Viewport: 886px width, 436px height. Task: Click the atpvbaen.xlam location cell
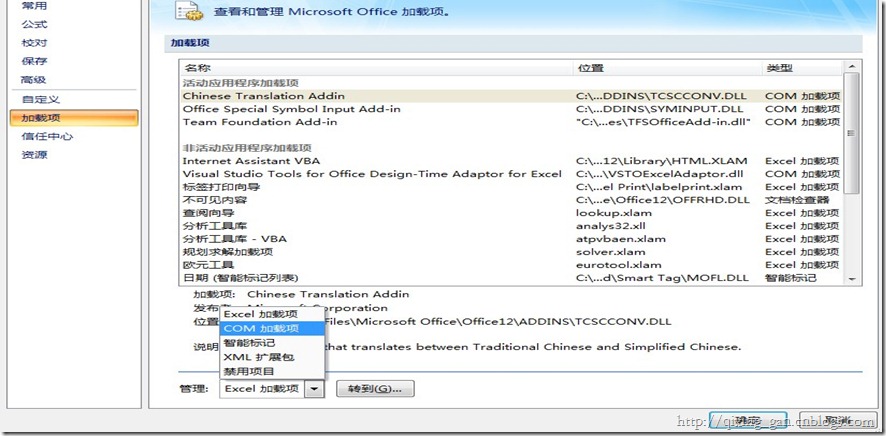(x=620, y=239)
